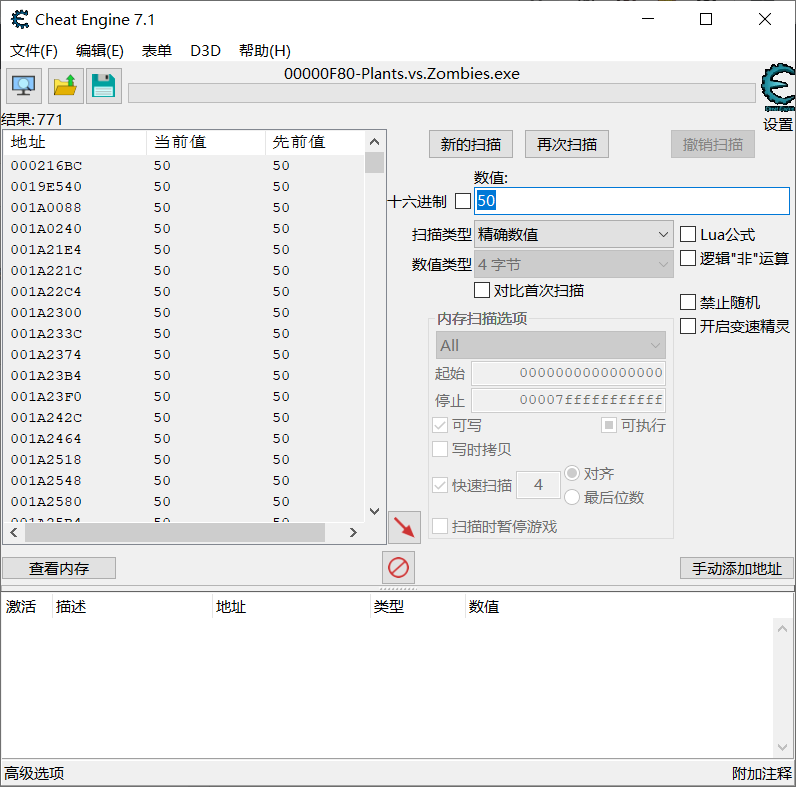Click the 新的扫描 button
The width and height of the screenshot is (796, 787).
[471, 144]
